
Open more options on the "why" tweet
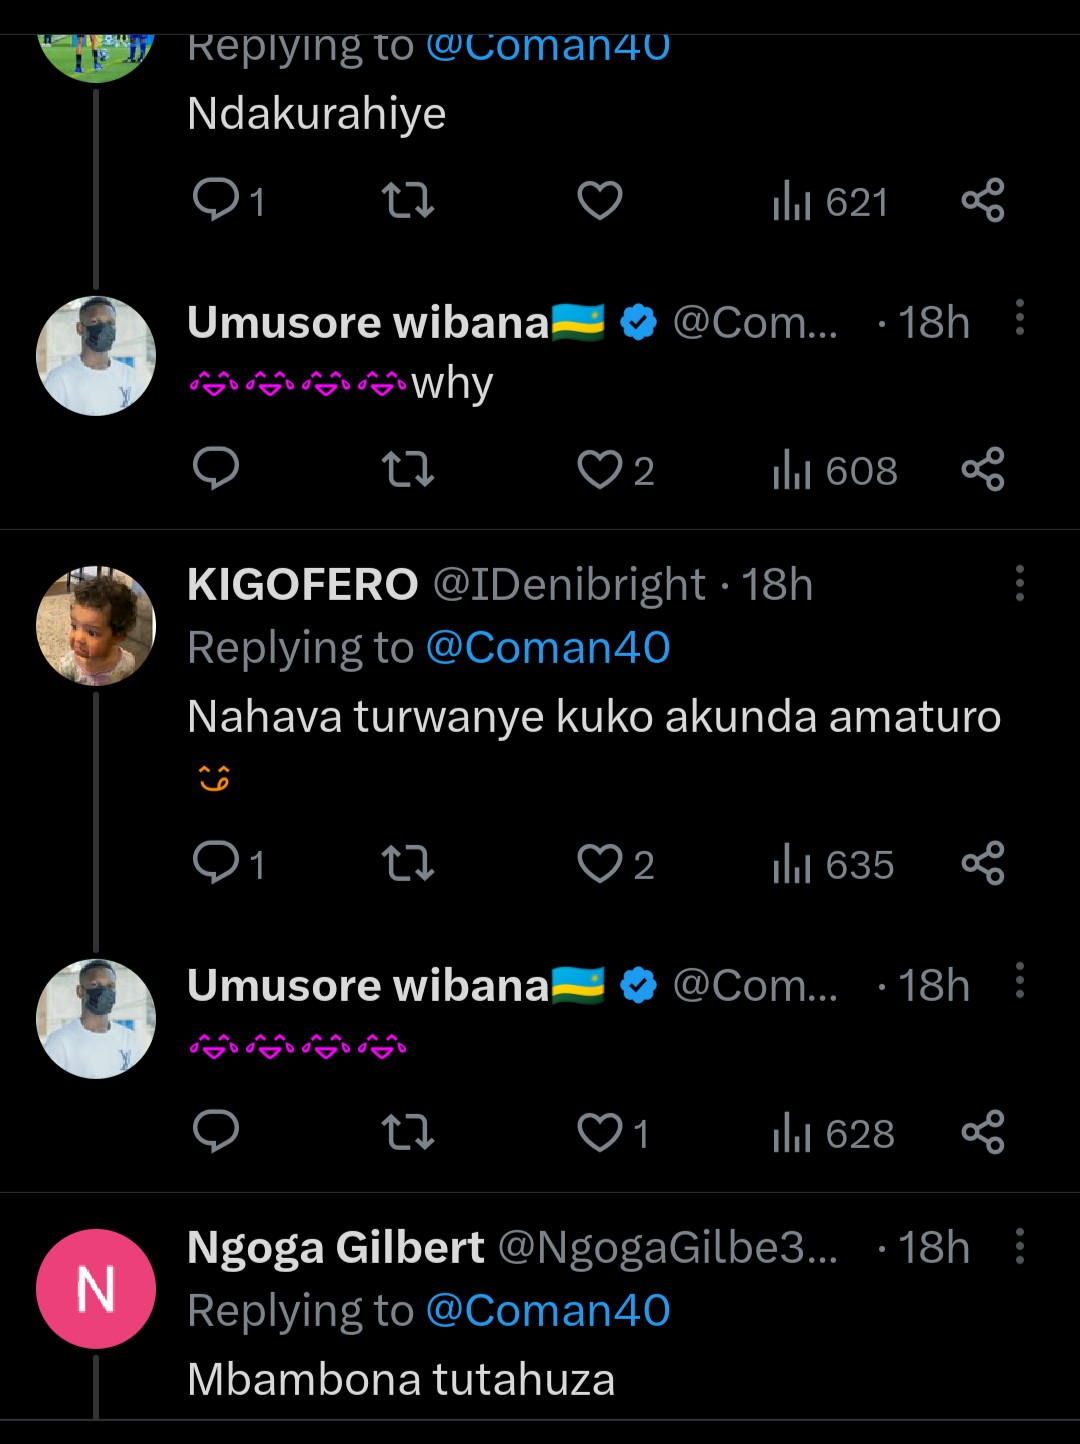[1019, 318]
